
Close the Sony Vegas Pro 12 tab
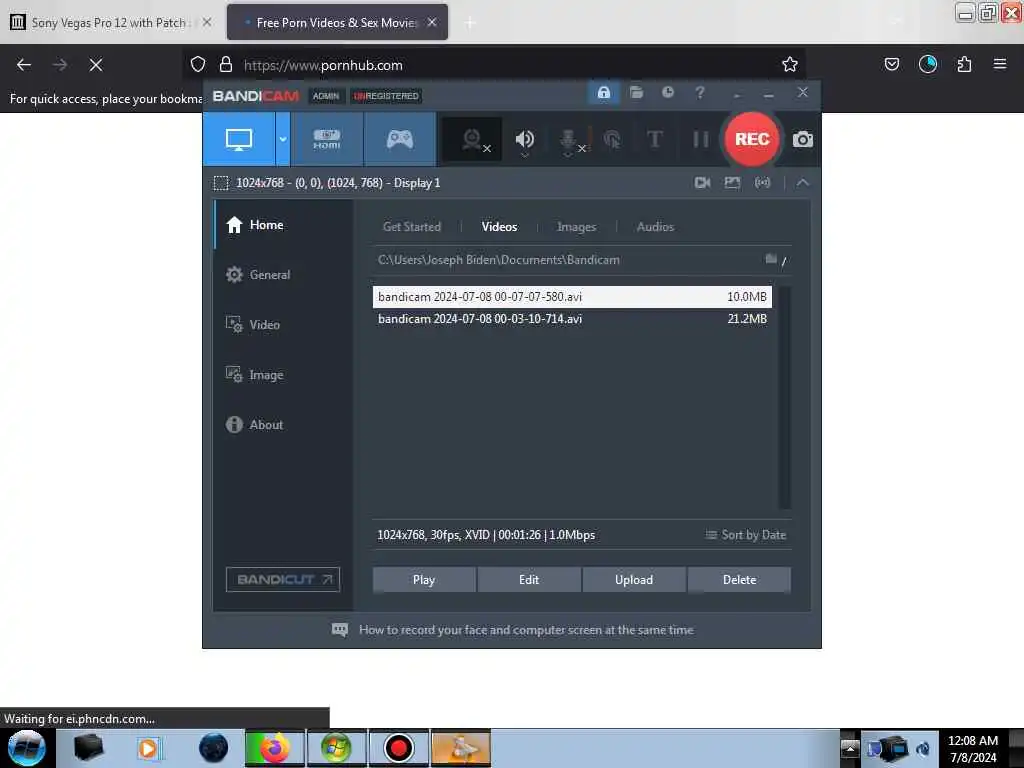coord(207,22)
